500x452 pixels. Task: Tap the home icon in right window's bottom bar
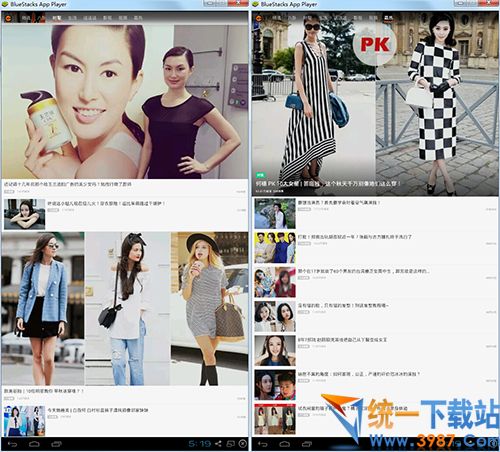click(284, 444)
